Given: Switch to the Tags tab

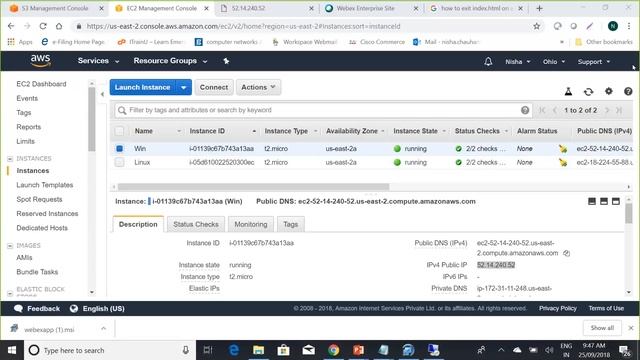Looking at the screenshot, I should point(290,224).
